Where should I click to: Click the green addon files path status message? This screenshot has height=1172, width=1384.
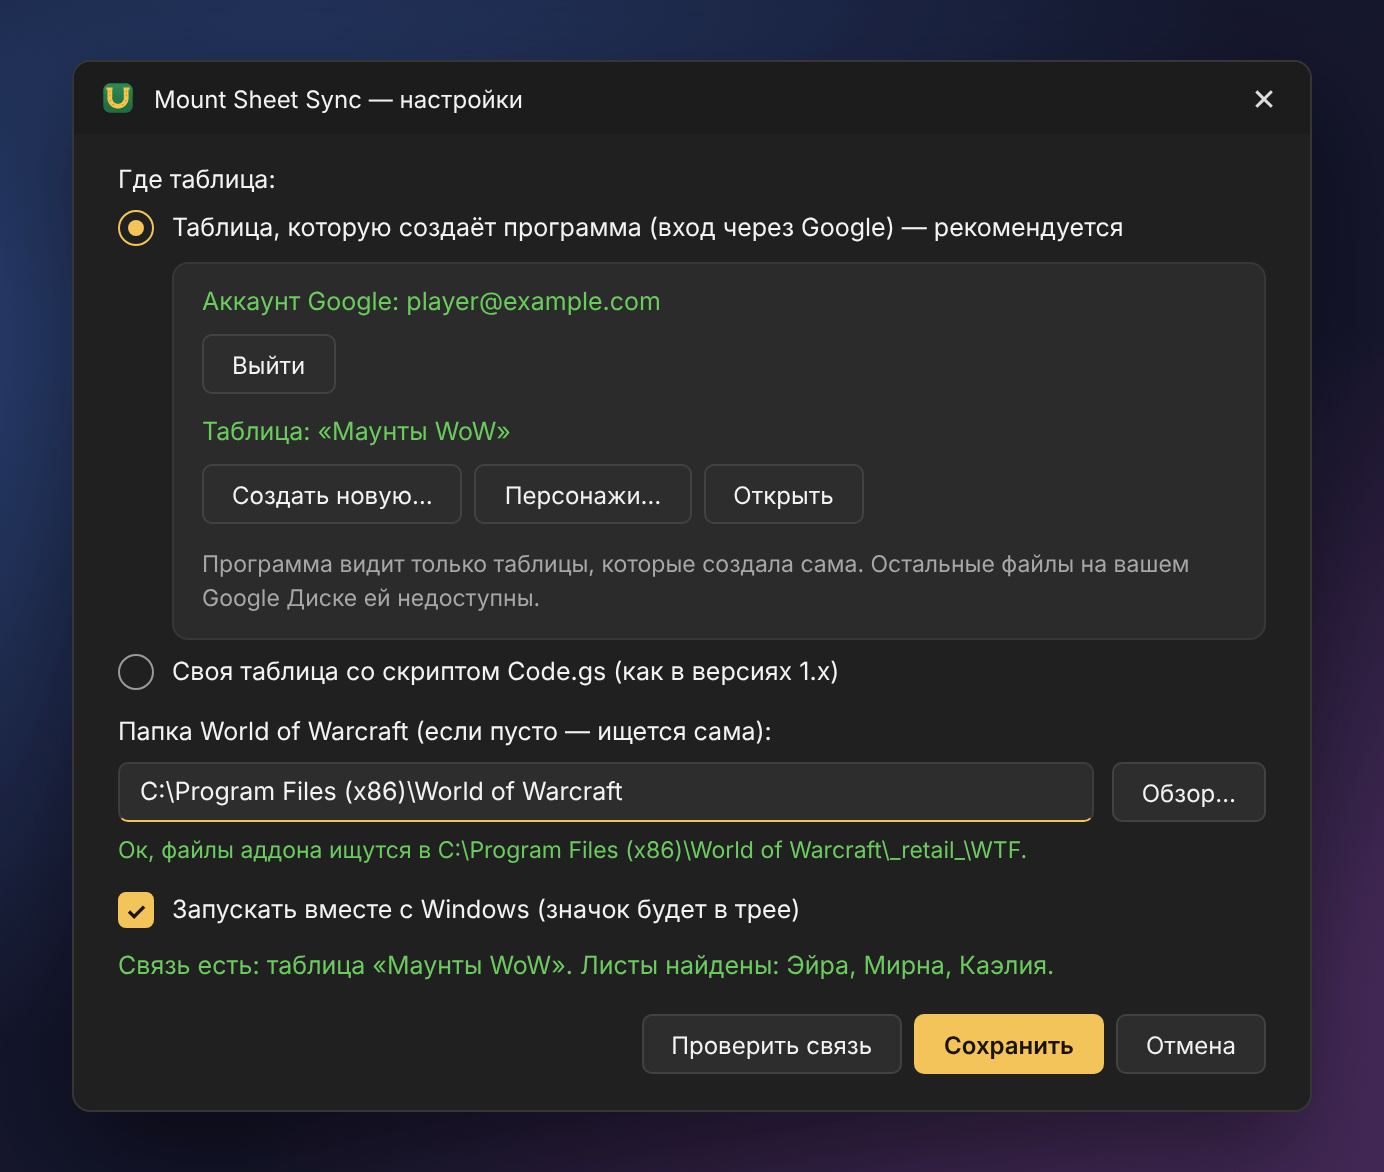pyautogui.click(x=573, y=850)
